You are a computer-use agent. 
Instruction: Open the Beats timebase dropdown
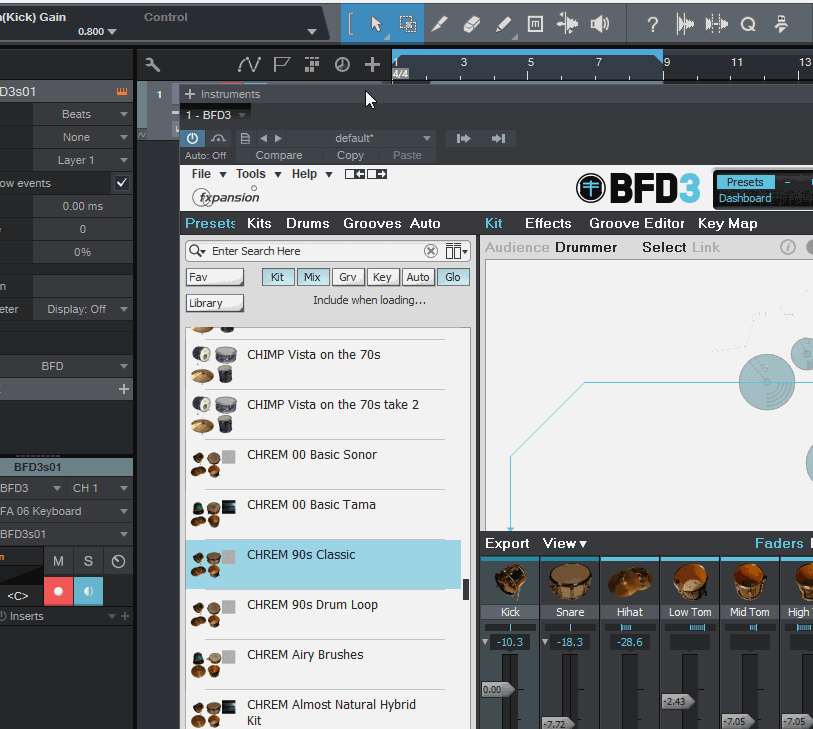click(x=82, y=114)
